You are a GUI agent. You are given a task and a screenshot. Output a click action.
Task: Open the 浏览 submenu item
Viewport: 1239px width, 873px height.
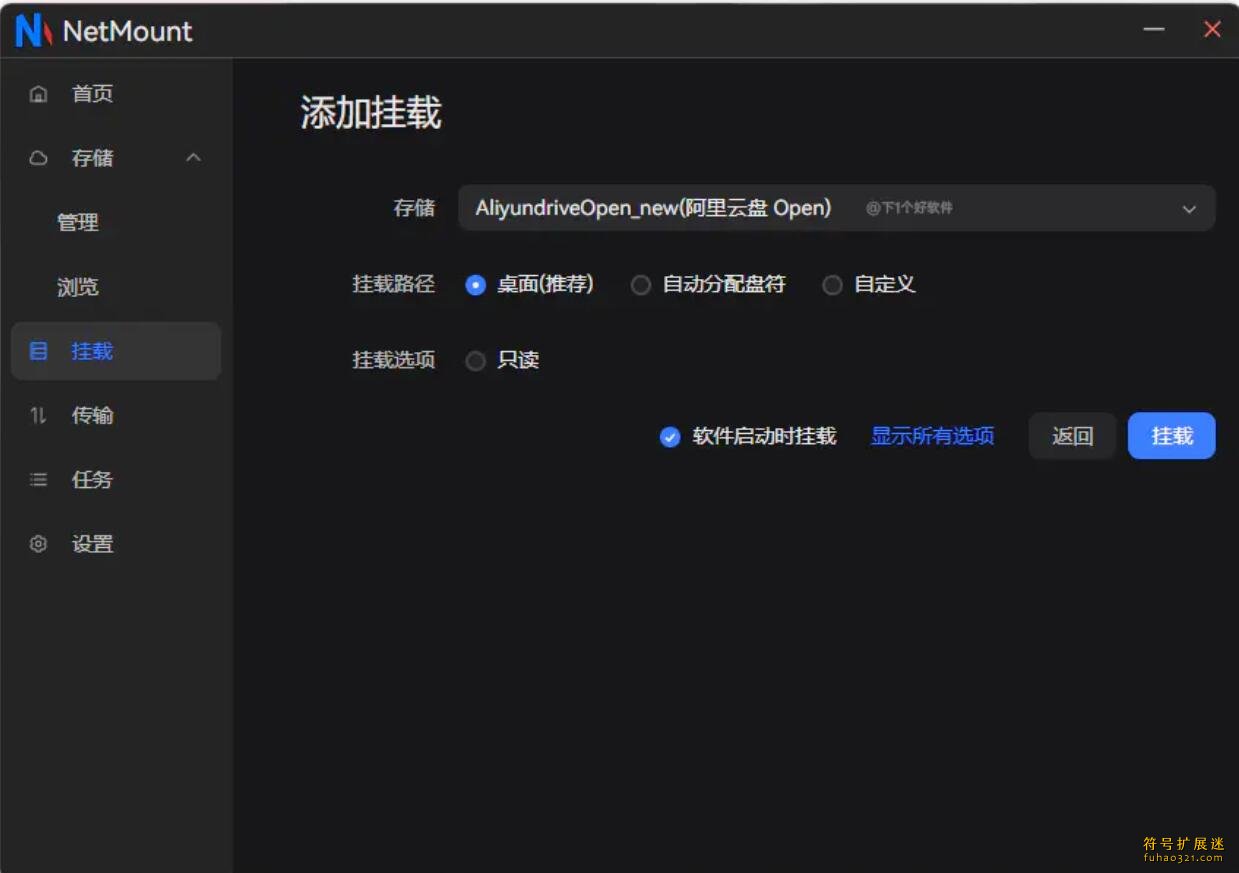[x=78, y=287]
